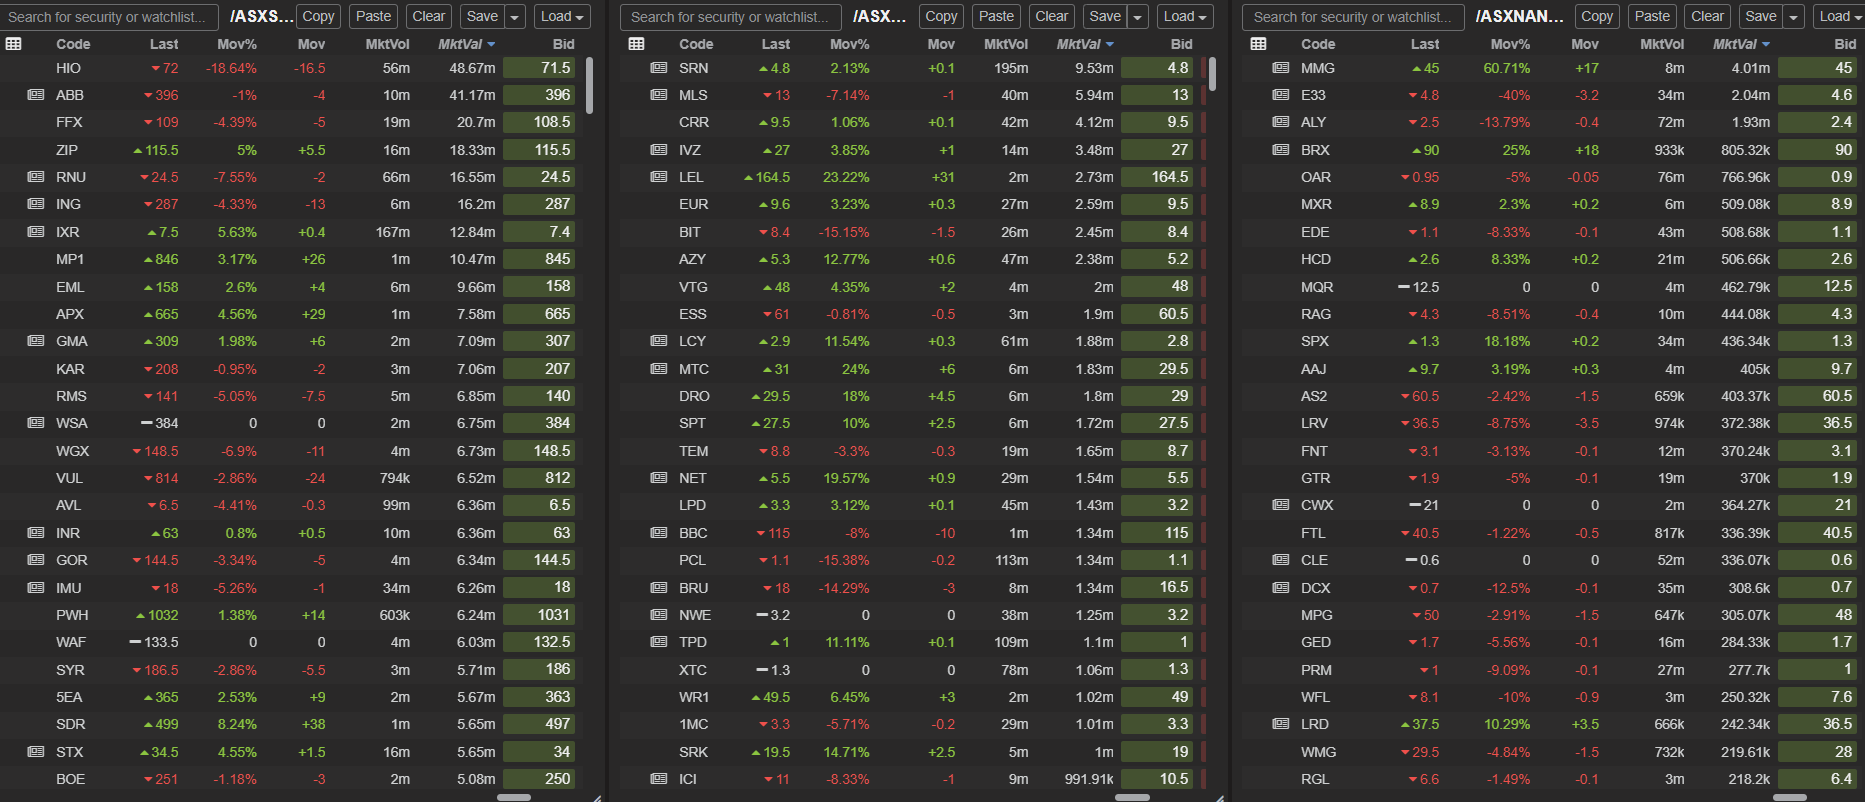Viewport: 1865px width, 802px height.
Task: Expand Save options arrow in first panel
Action: pyautogui.click(x=515, y=17)
